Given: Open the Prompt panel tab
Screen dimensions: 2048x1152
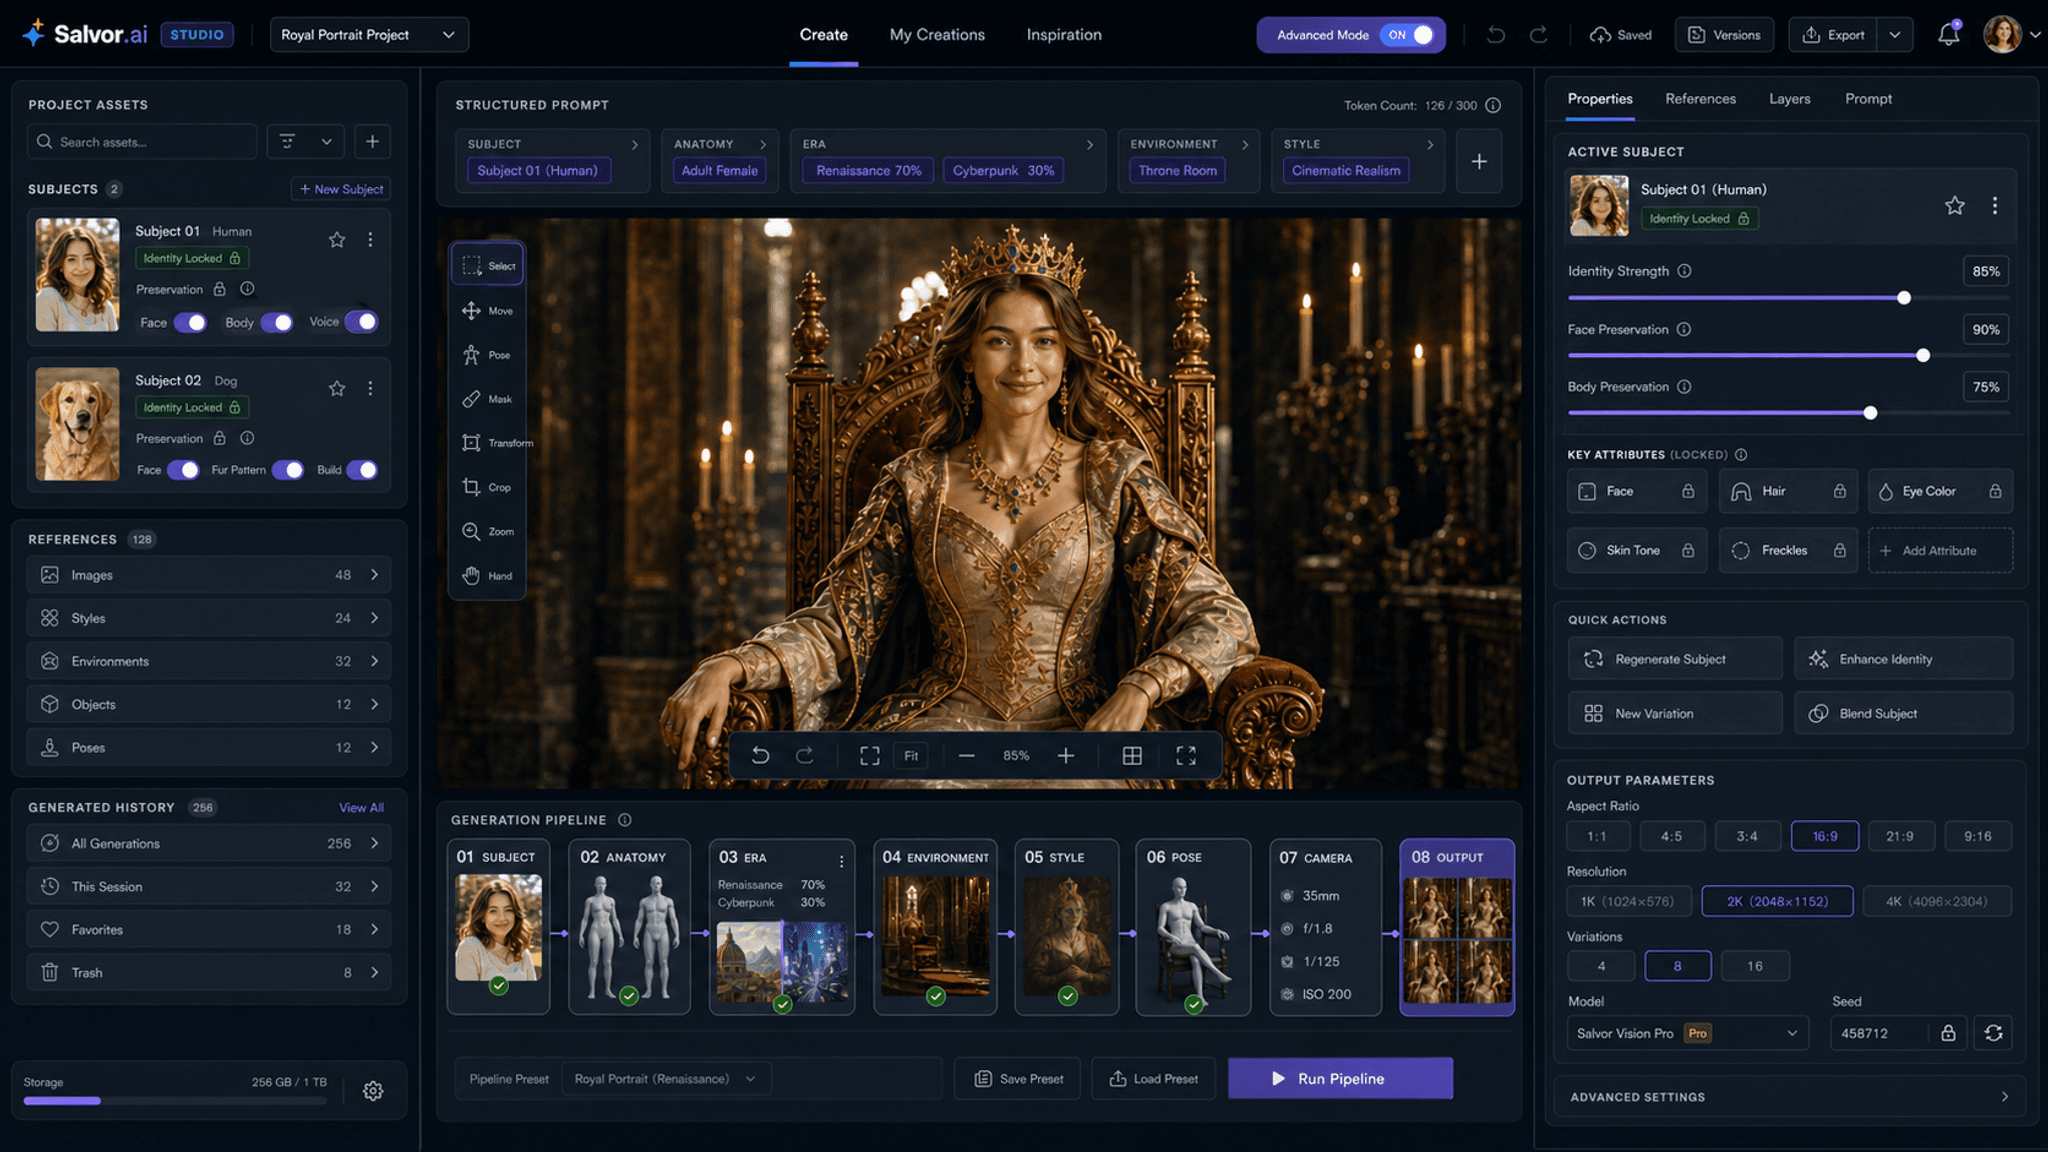Looking at the screenshot, I should (x=1868, y=99).
